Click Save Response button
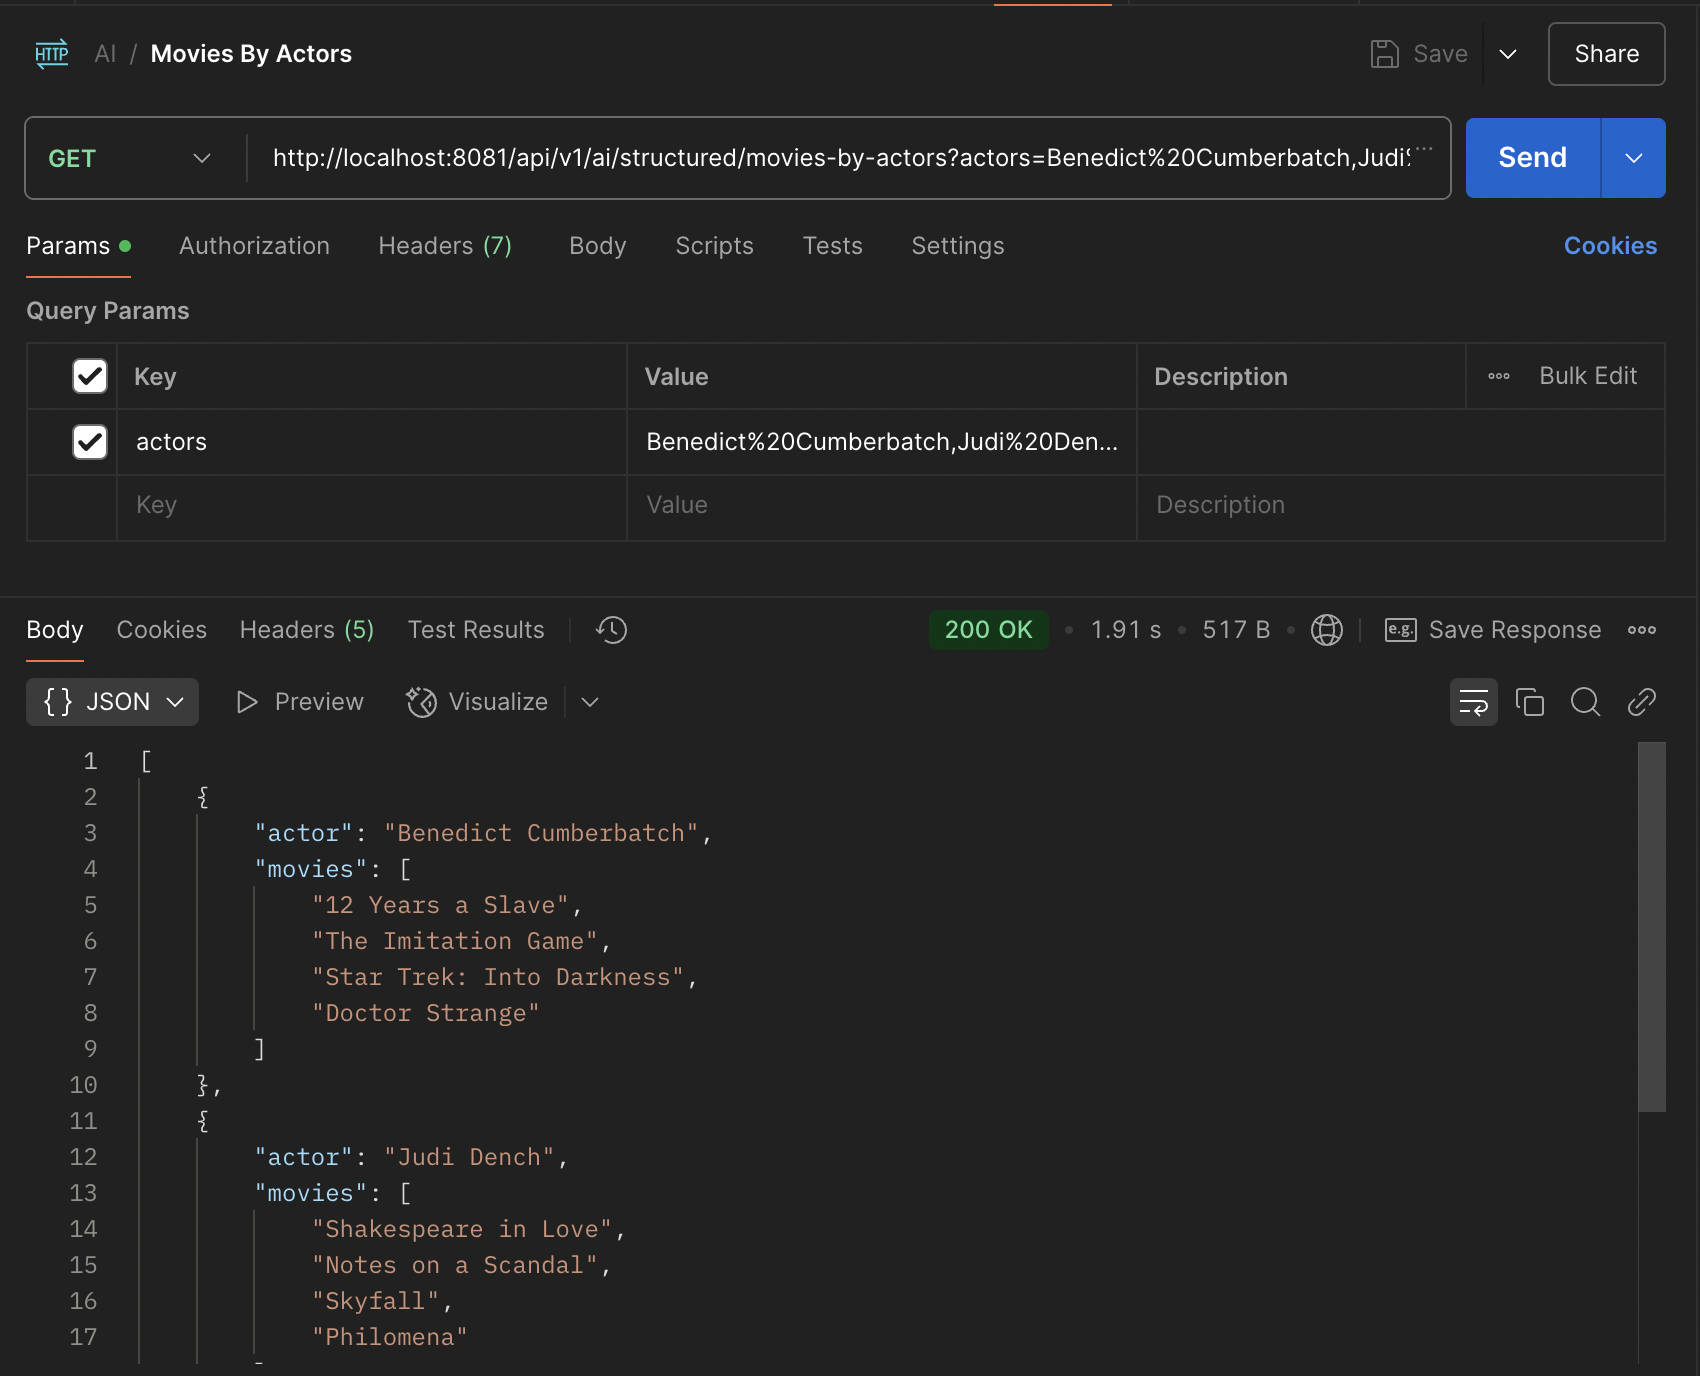Viewport: 1700px width, 1376px height. click(1493, 630)
